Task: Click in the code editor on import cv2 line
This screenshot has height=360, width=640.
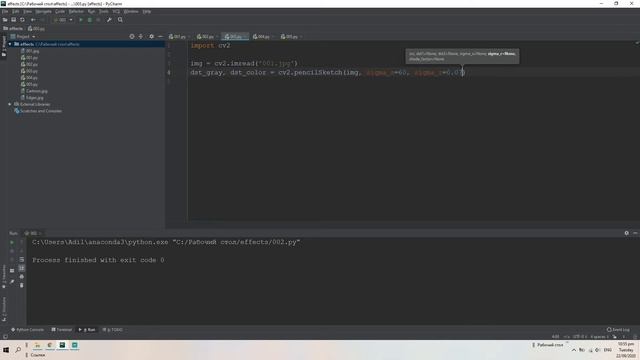Action: tap(210, 46)
